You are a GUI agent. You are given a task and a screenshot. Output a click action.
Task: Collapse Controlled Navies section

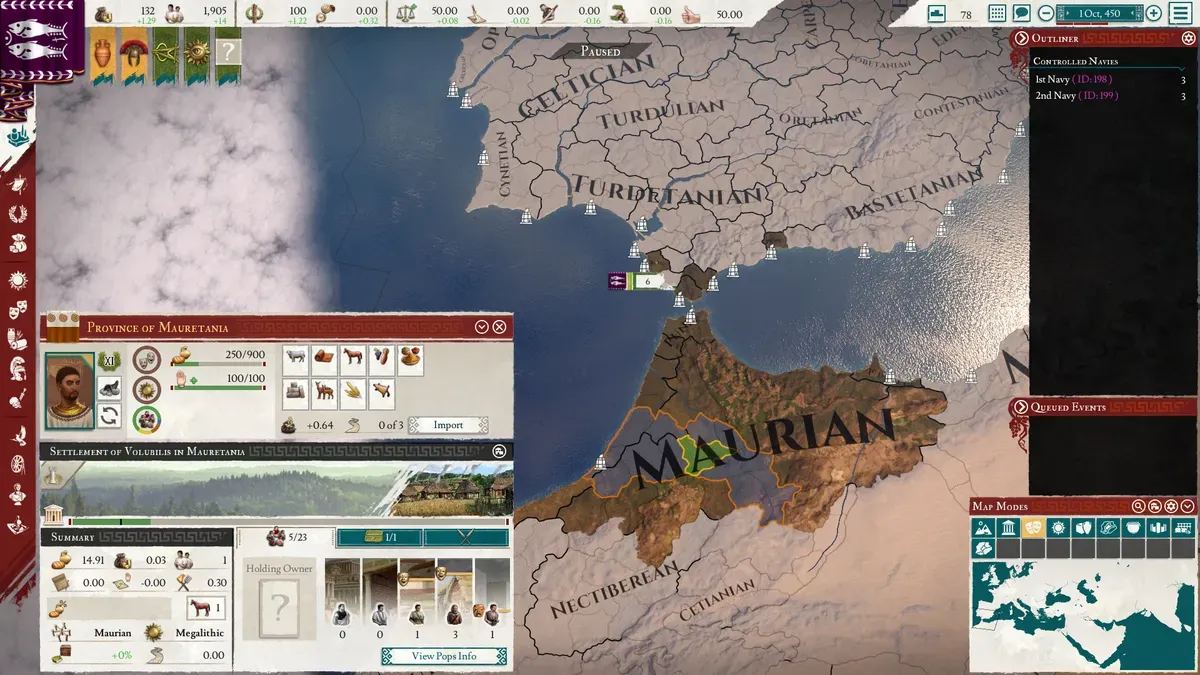click(1182, 68)
